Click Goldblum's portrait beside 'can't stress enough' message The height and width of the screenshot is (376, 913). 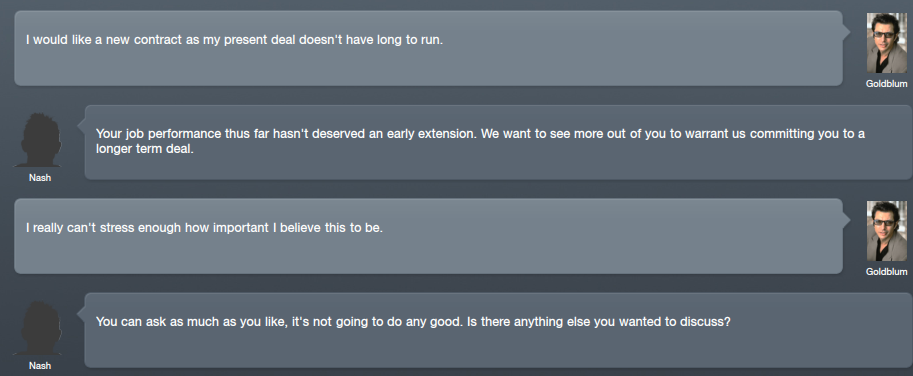click(x=886, y=231)
